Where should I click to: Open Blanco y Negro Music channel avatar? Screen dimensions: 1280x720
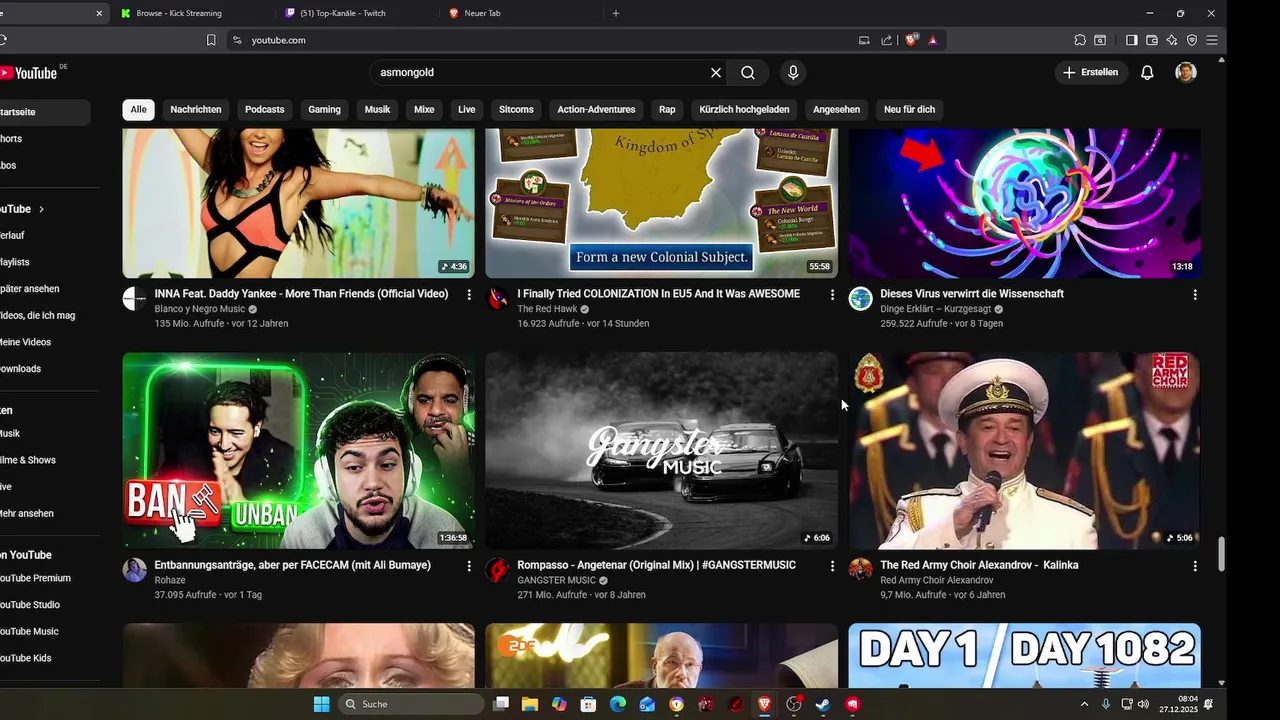point(134,299)
